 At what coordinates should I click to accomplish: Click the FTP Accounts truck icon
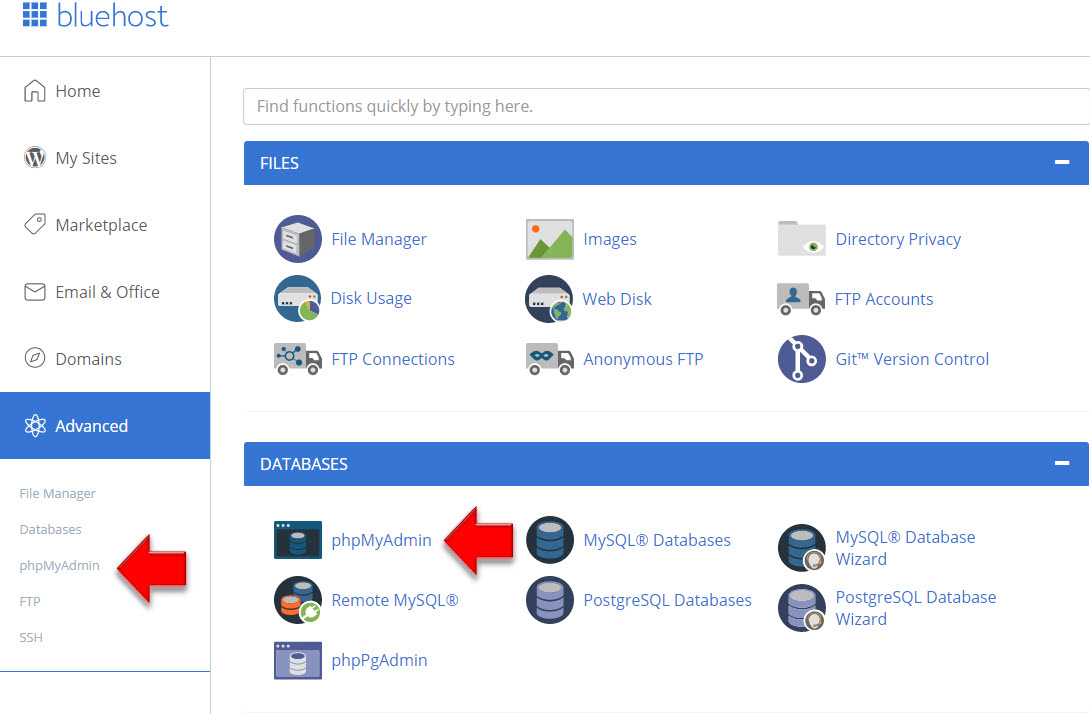click(801, 299)
